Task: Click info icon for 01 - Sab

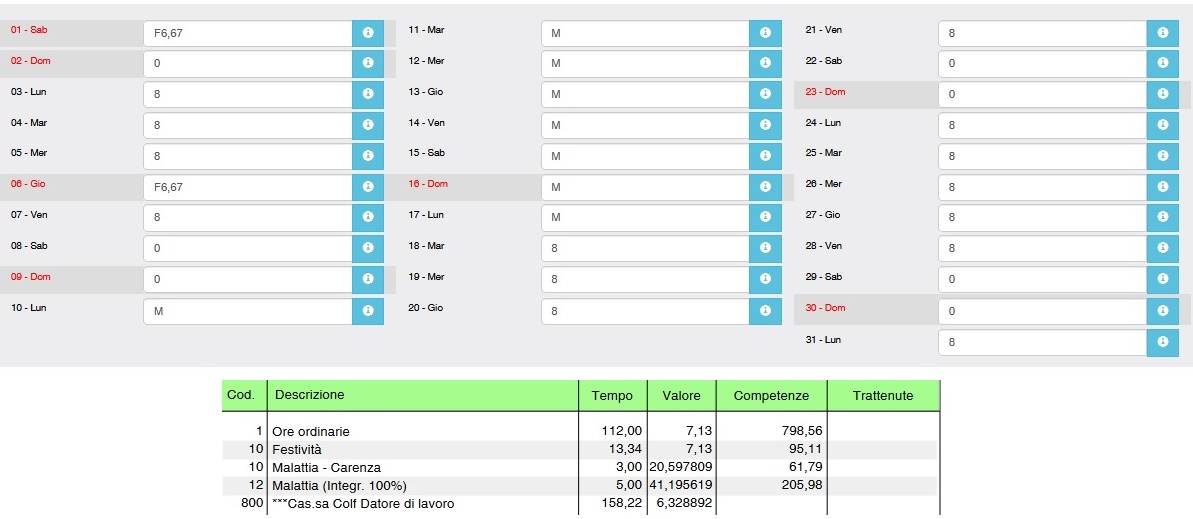Action: [367, 33]
